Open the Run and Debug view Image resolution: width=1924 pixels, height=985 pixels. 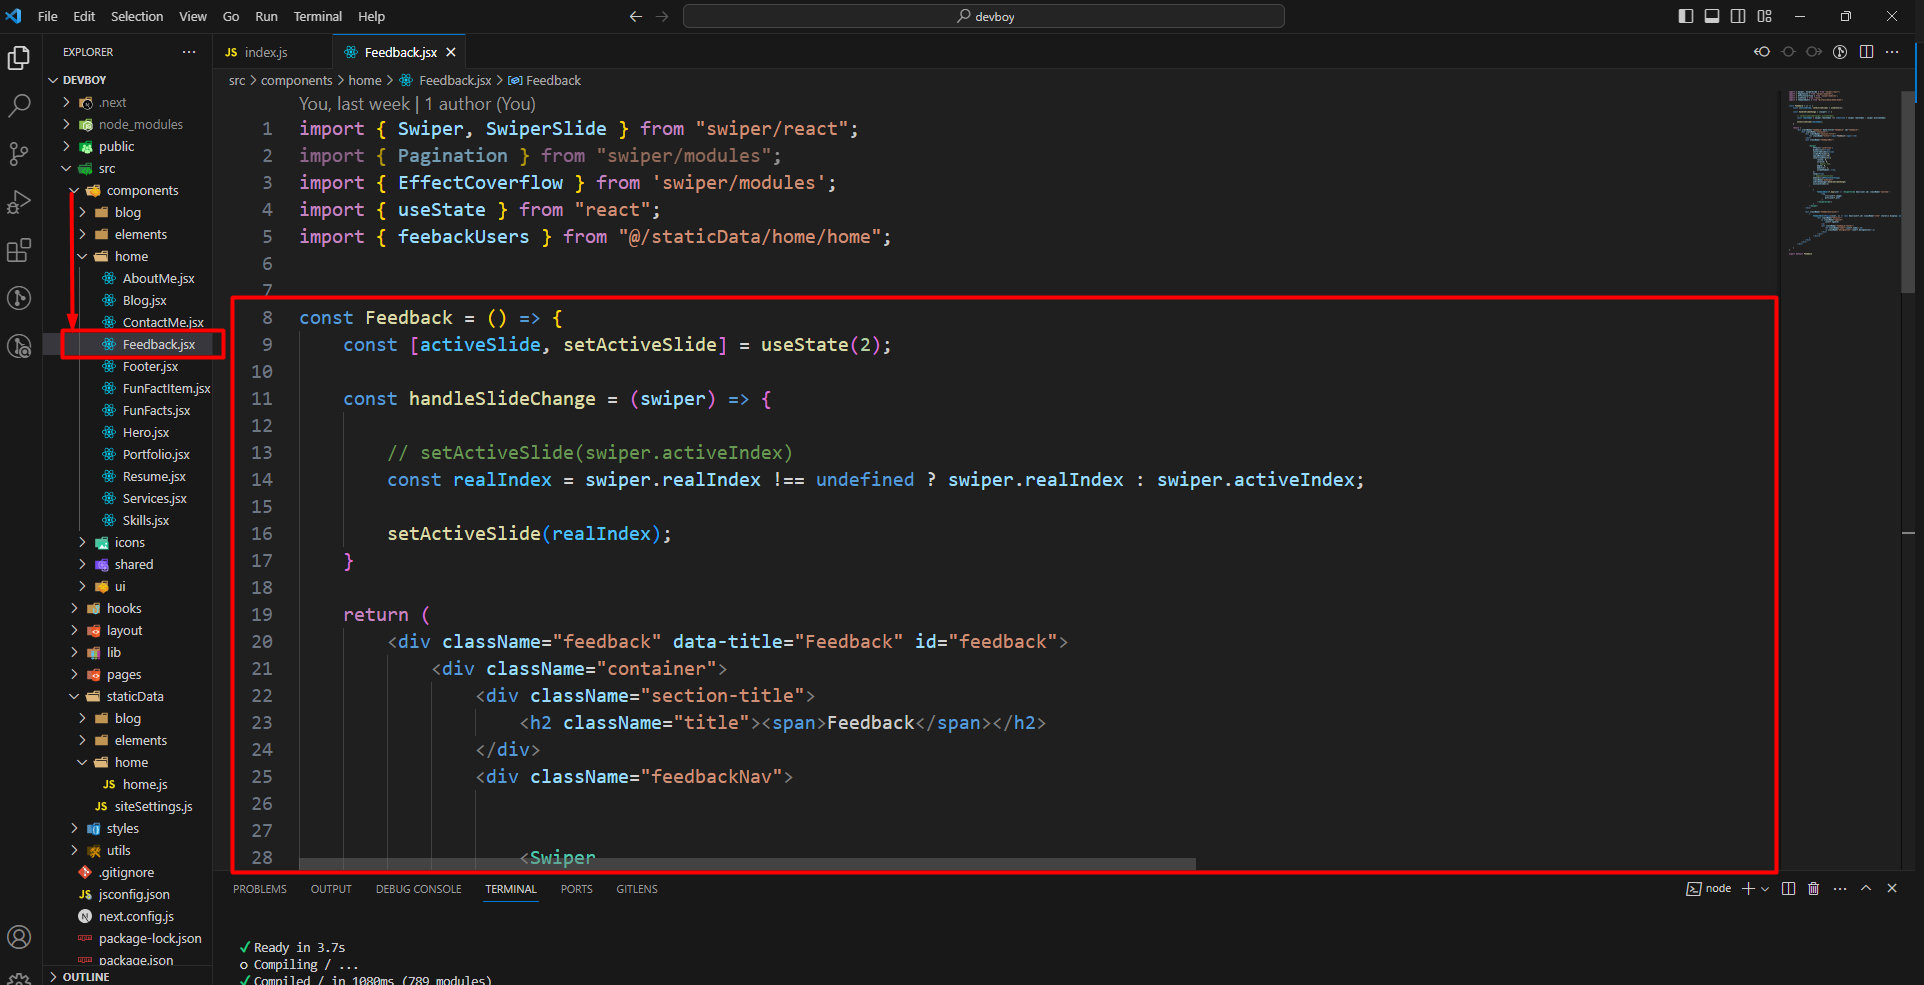pyautogui.click(x=19, y=202)
